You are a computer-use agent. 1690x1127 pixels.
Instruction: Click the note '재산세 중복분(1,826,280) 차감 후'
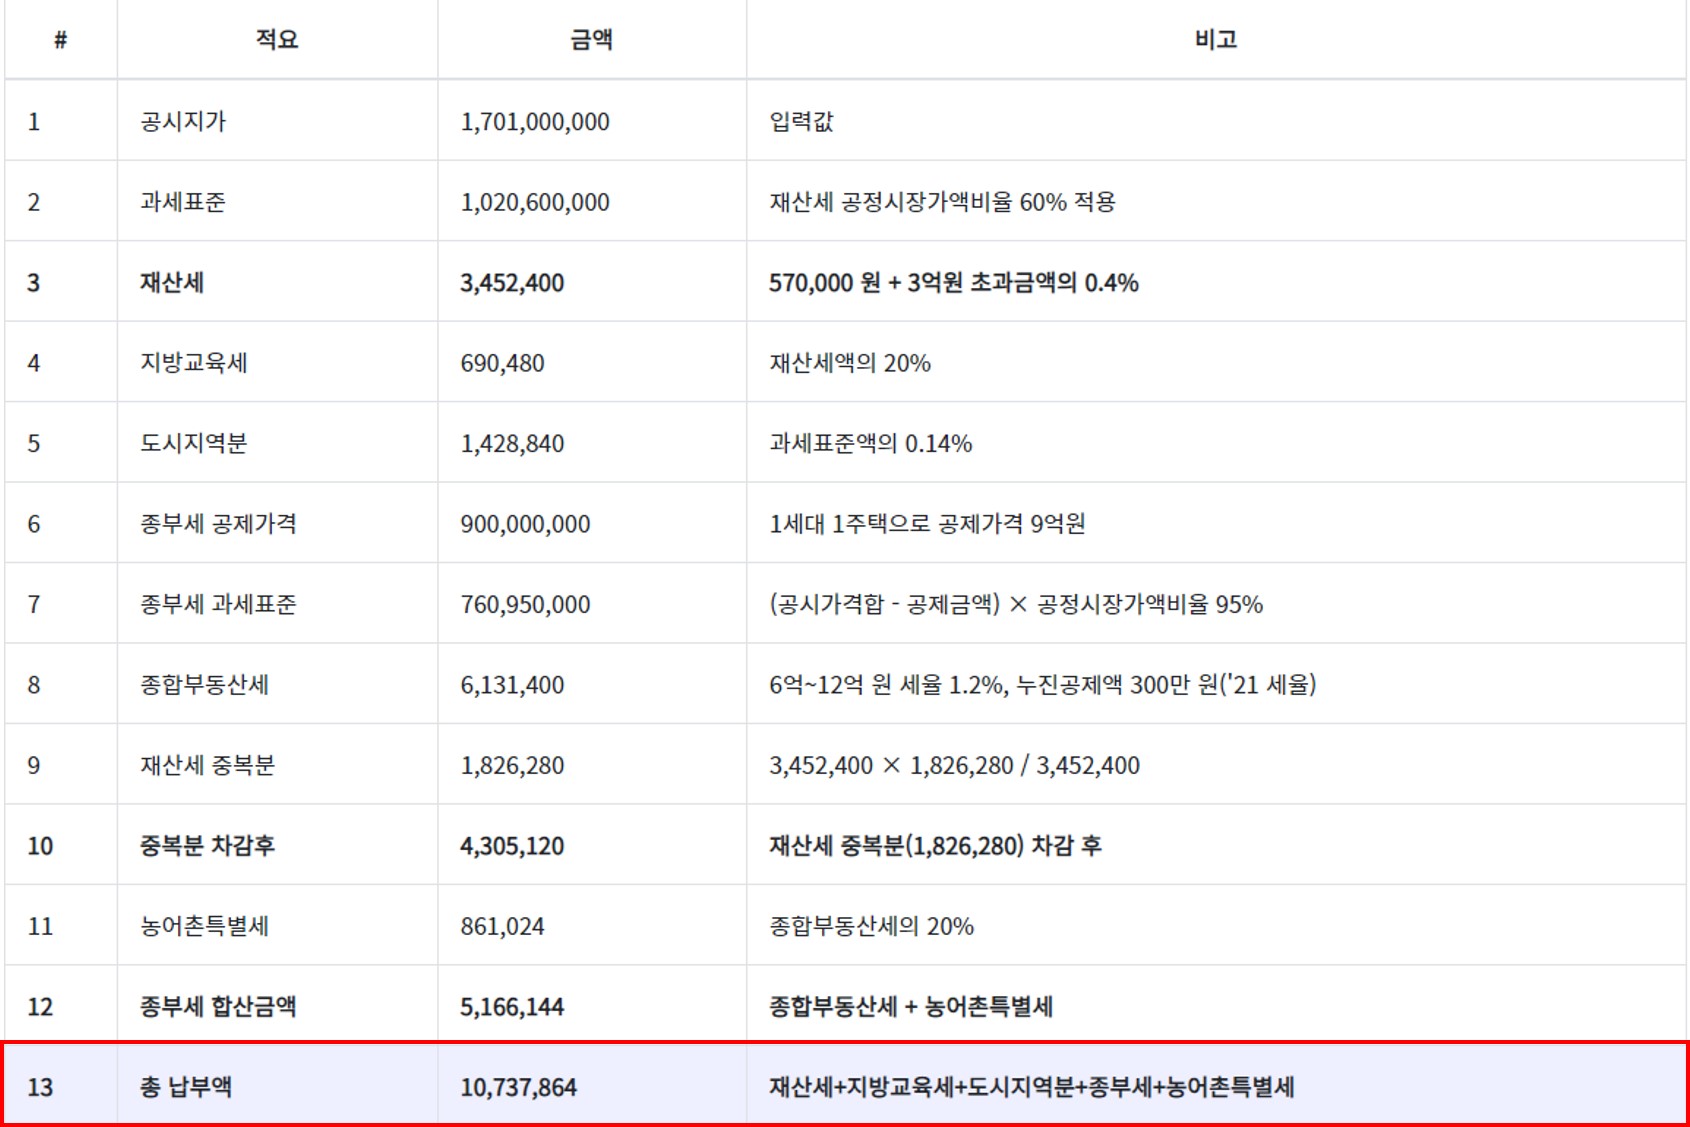pos(935,846)
